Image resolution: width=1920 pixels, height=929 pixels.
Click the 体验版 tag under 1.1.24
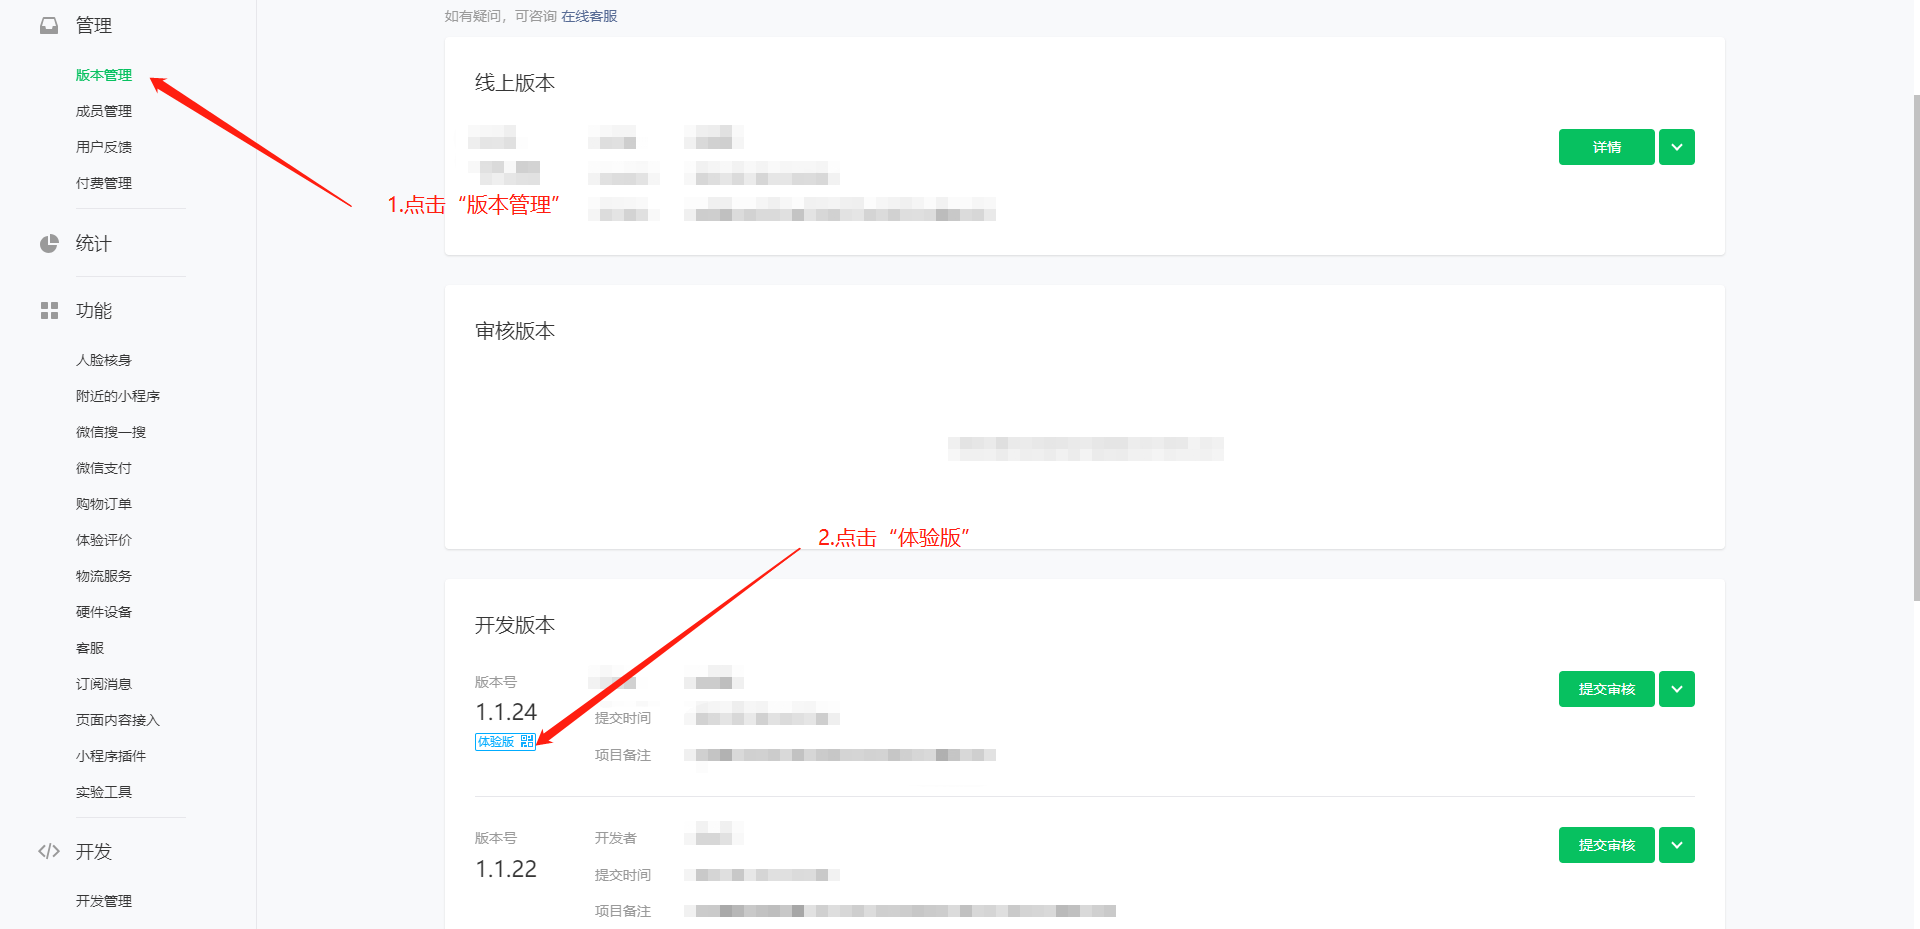pyautogui.click(x=496, y=742)
